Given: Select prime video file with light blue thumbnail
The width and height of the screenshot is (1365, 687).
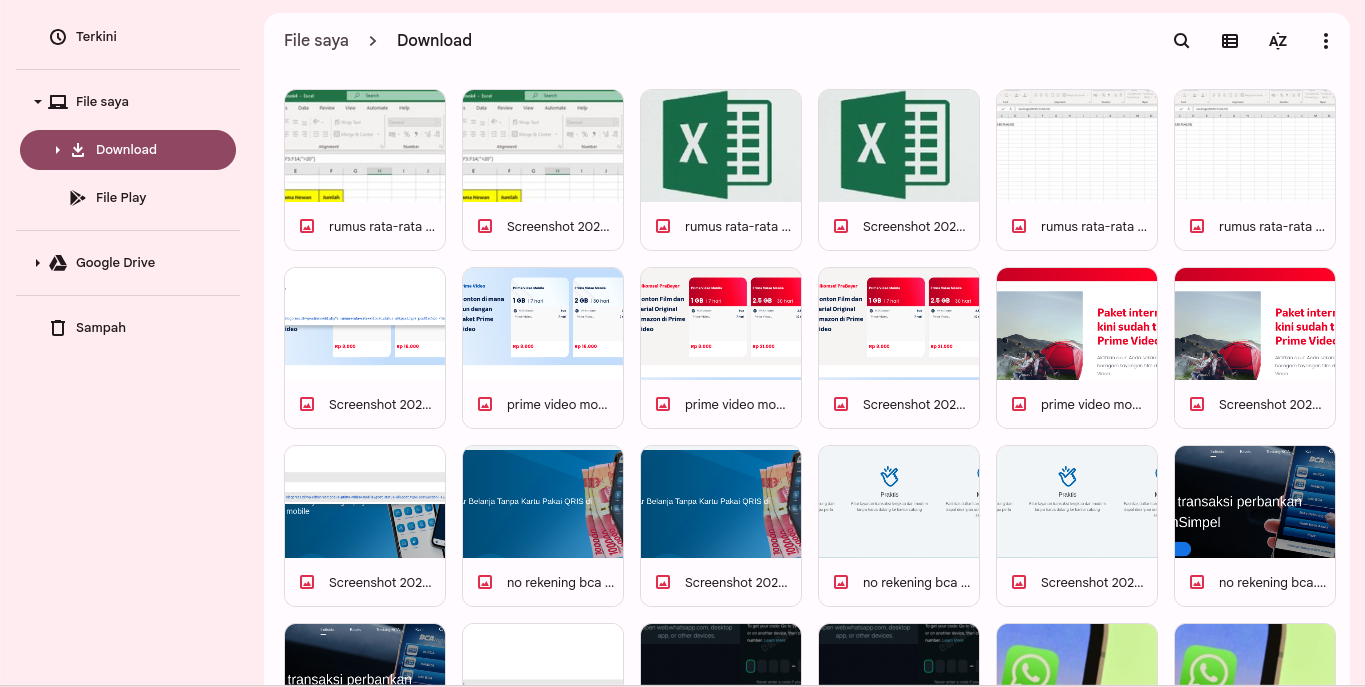Looking at the screenshot, I should point(543,348).
